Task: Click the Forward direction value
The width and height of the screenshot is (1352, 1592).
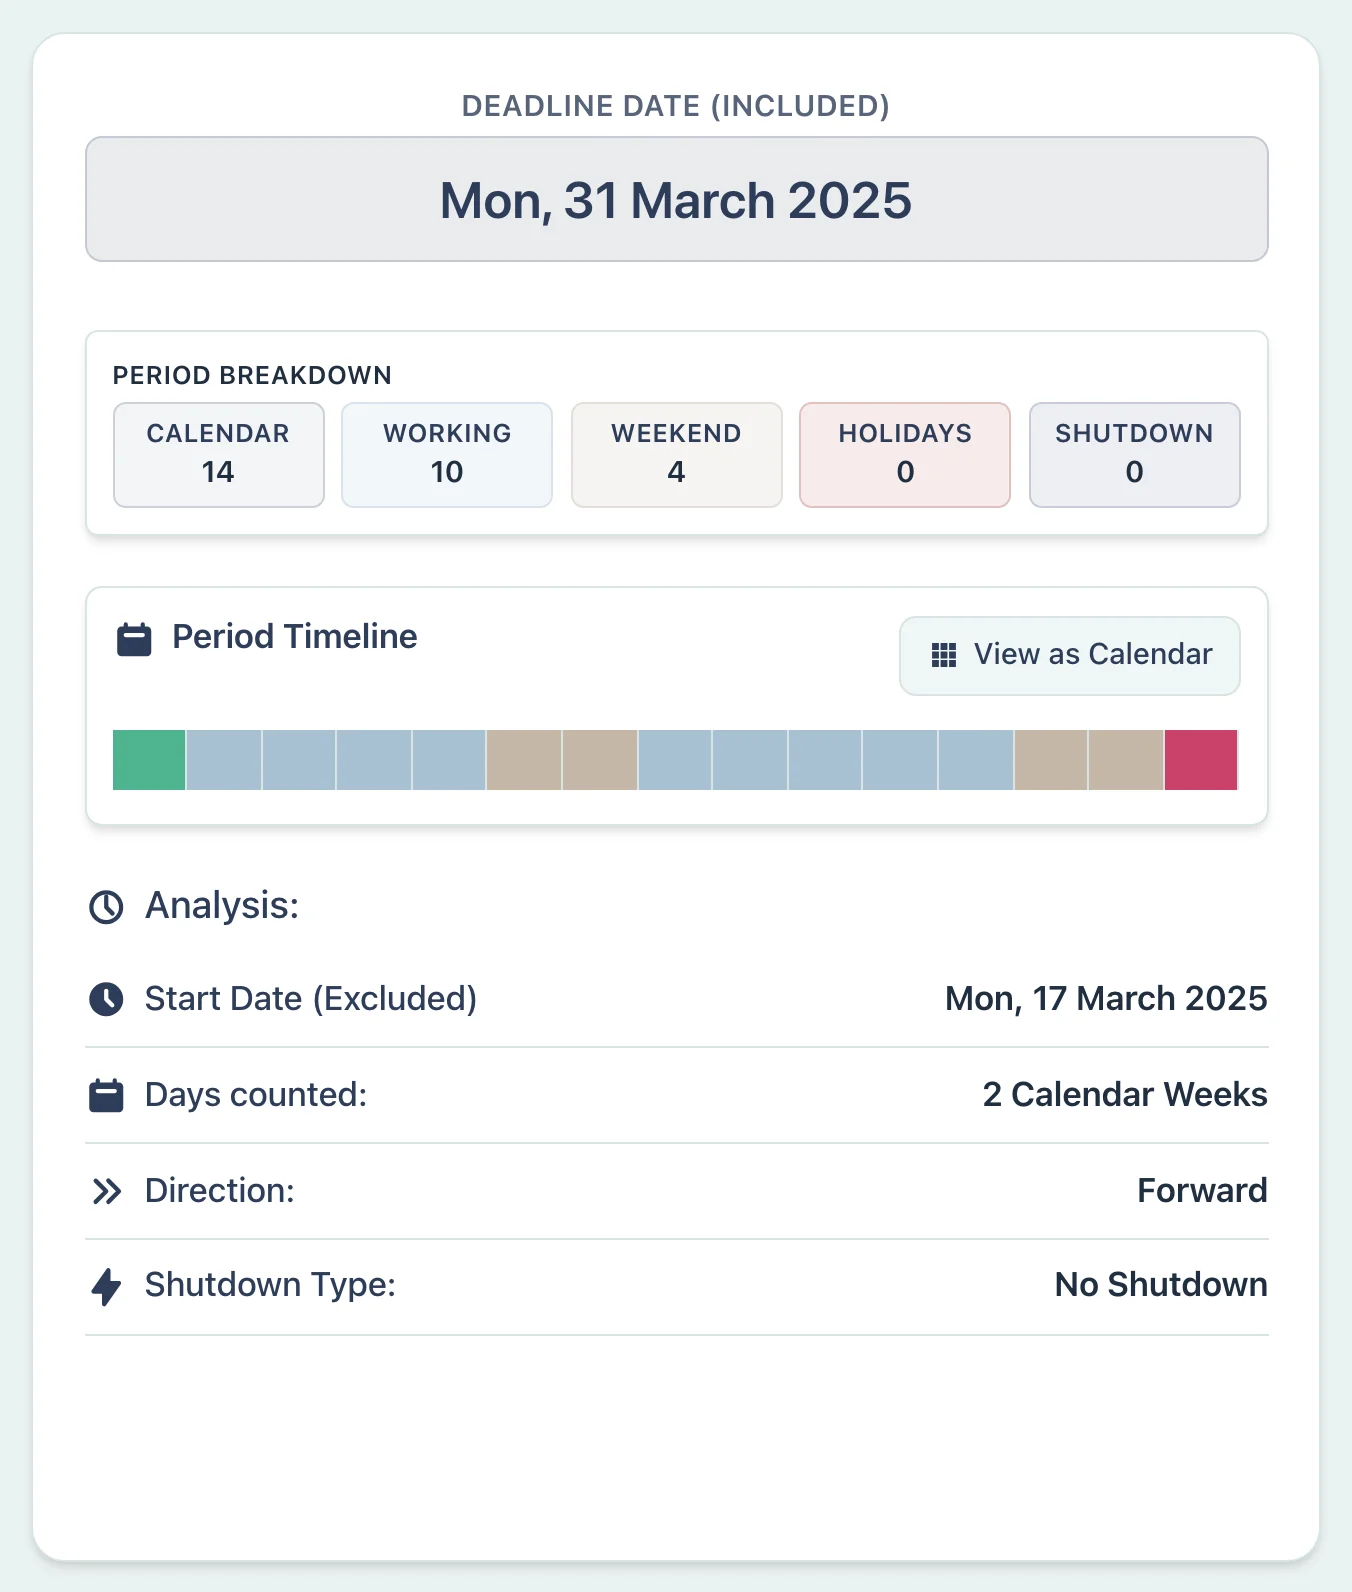Action: click(1202, 1191)
